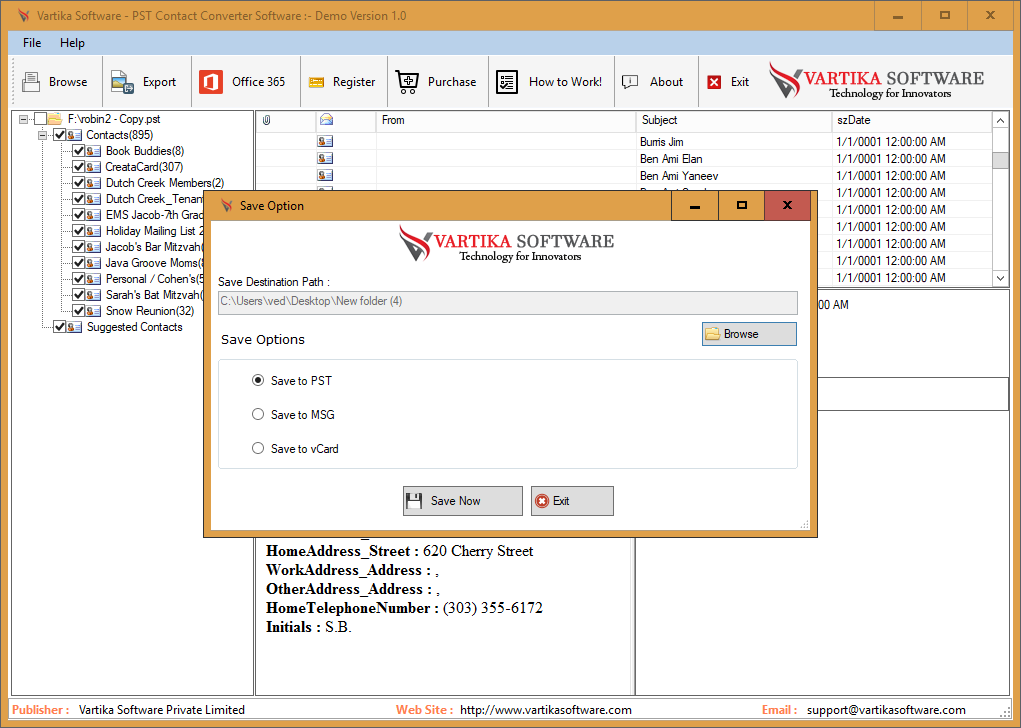Uncheck the Dutch Creek Members(2) checkbox

[78, 183]
